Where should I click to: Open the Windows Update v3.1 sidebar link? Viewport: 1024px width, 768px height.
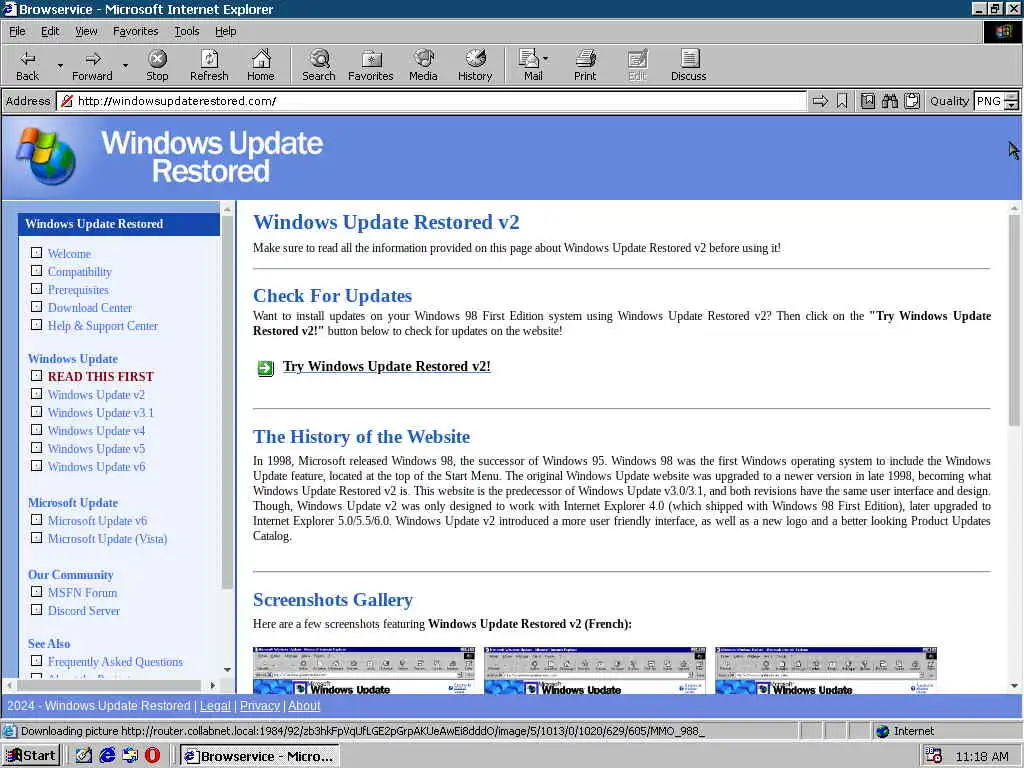click(x=101, y=413)
